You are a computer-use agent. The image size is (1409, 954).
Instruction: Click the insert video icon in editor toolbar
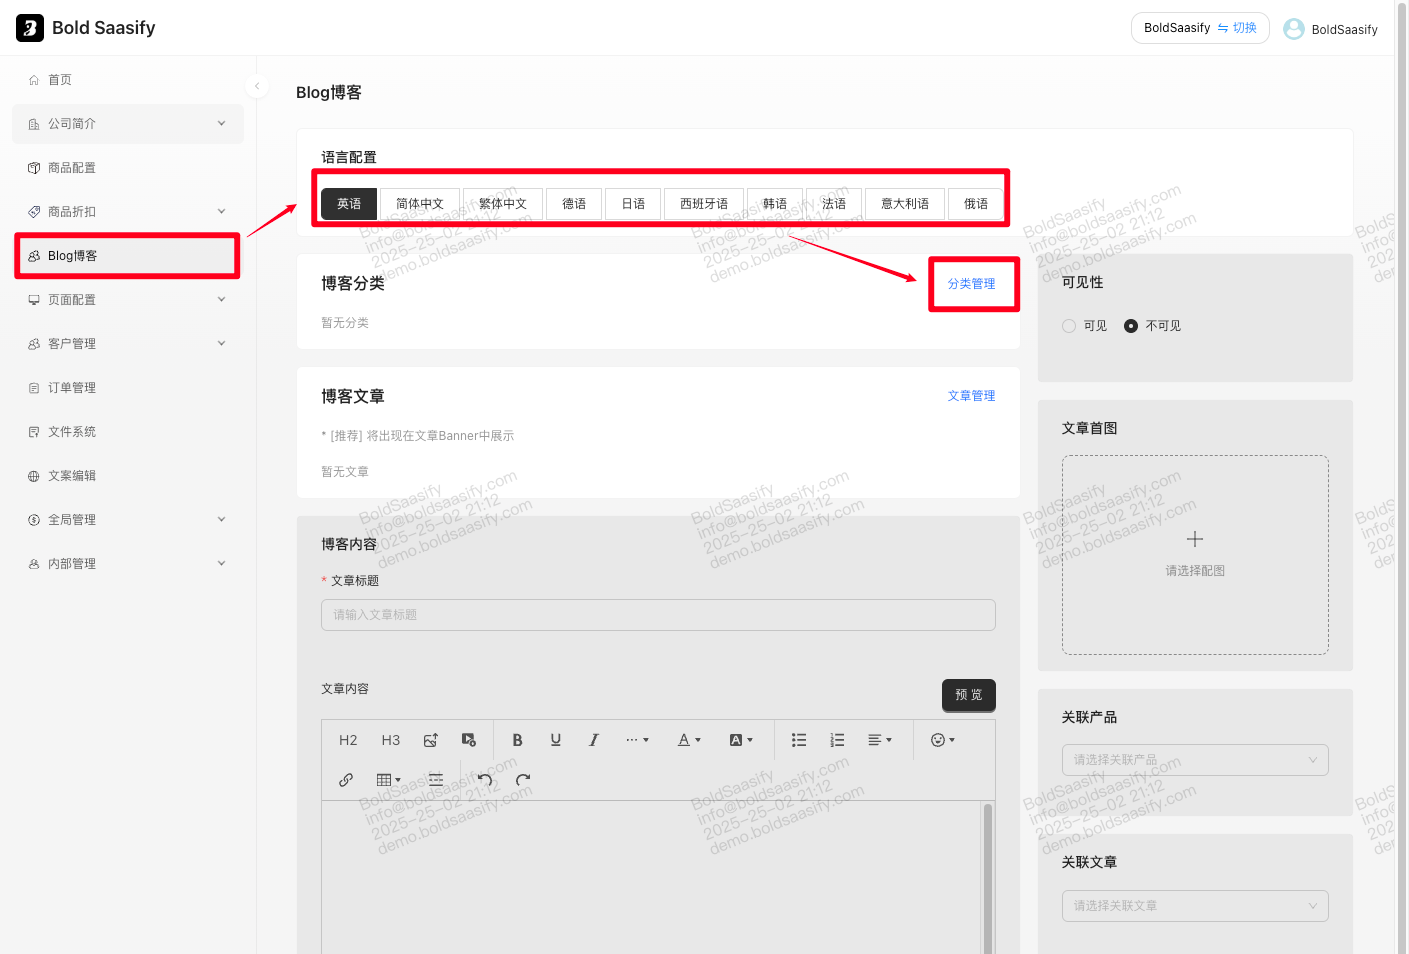pyautogui.click(x=469, y=740)
